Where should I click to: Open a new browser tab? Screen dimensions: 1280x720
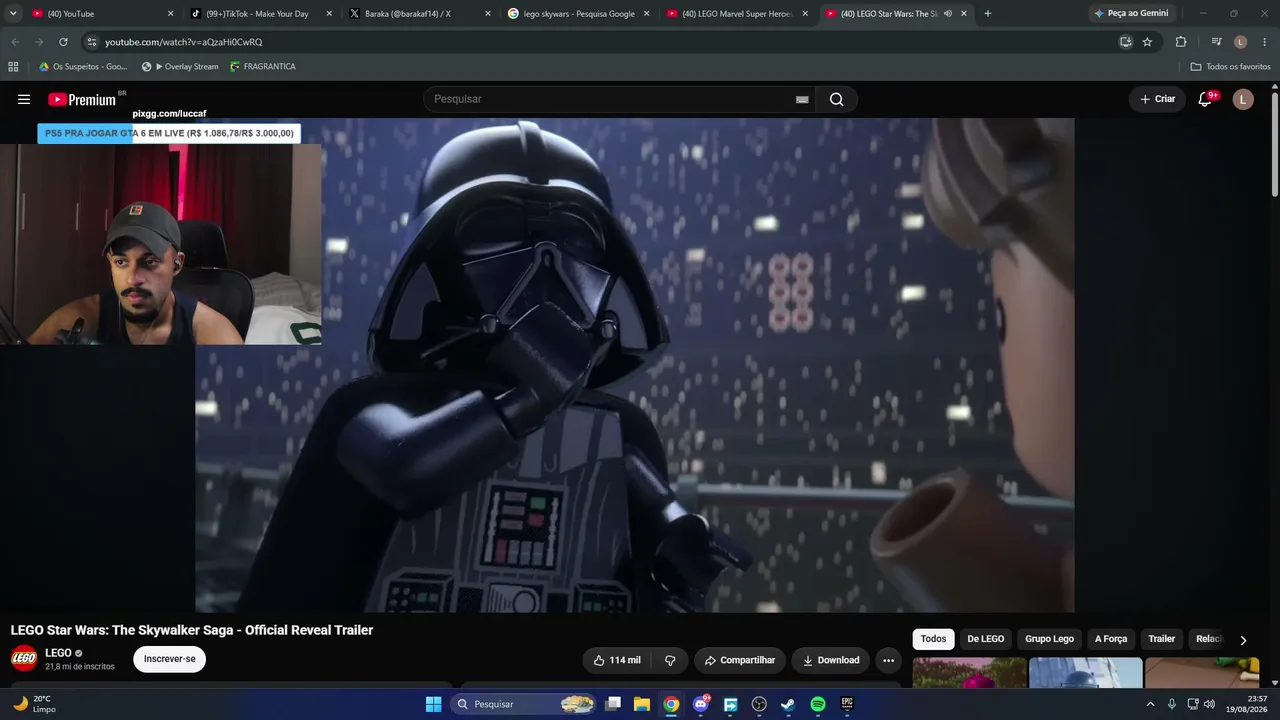tap(988, 14)
